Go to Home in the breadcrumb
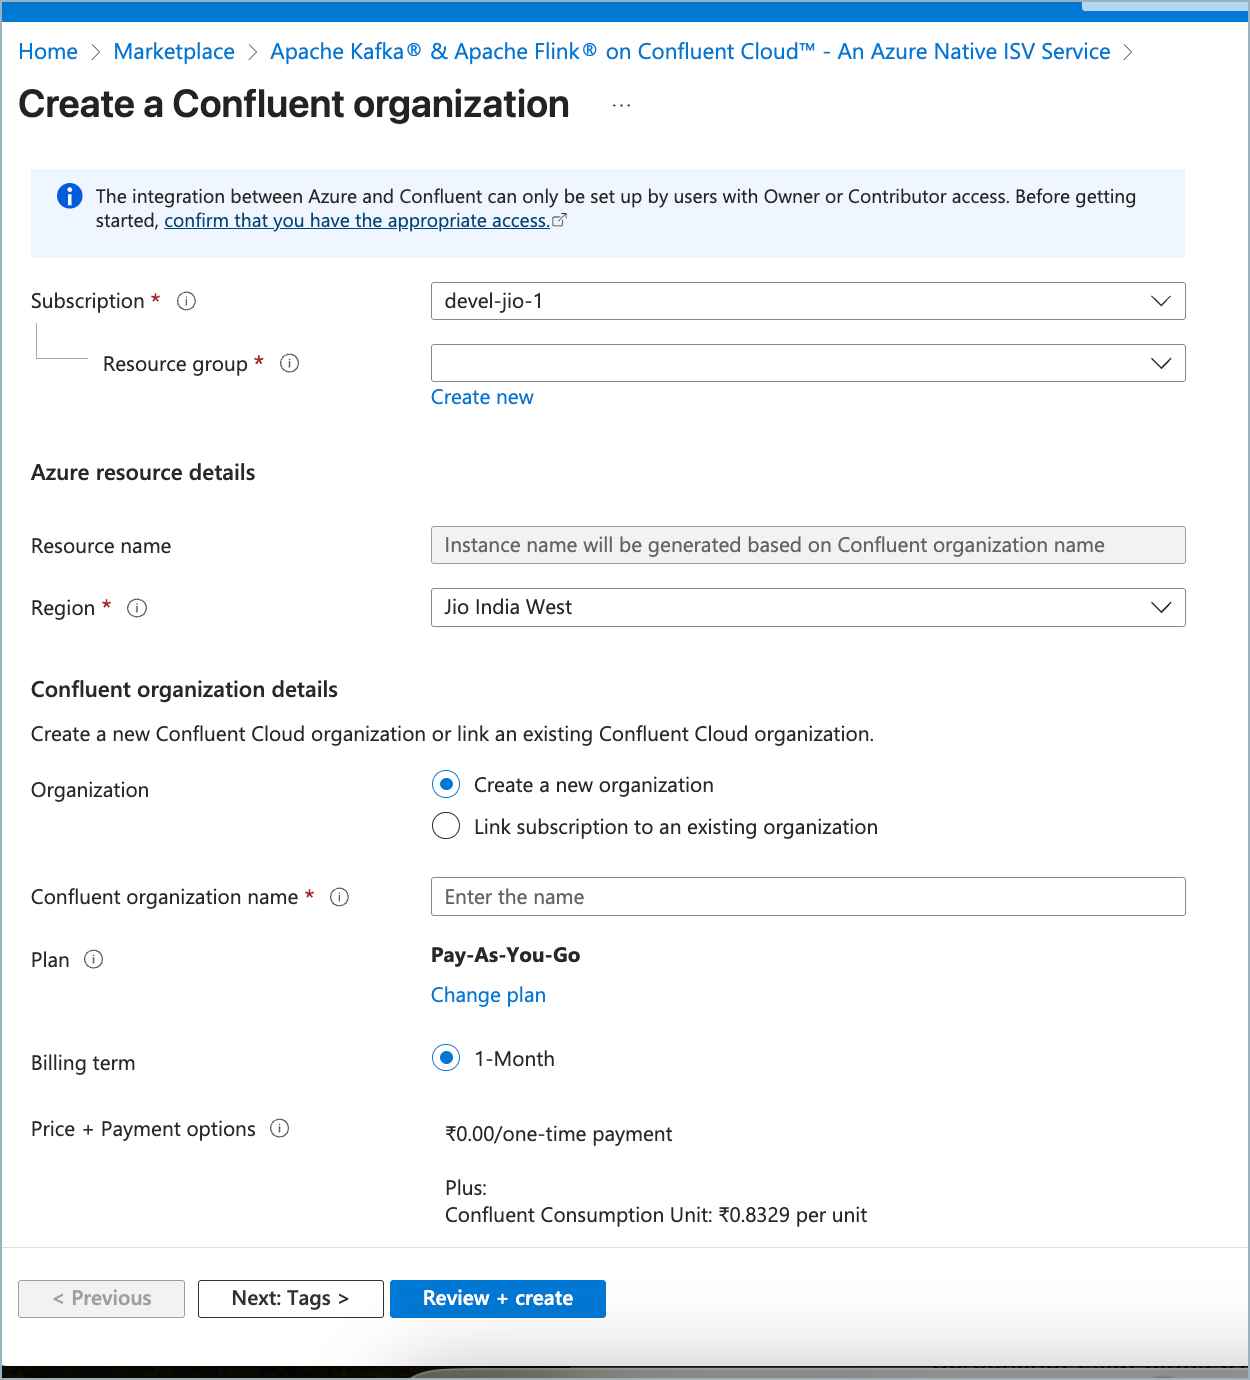The height and width of the screenshot is (1380, 1250). [x=48, y=52]
